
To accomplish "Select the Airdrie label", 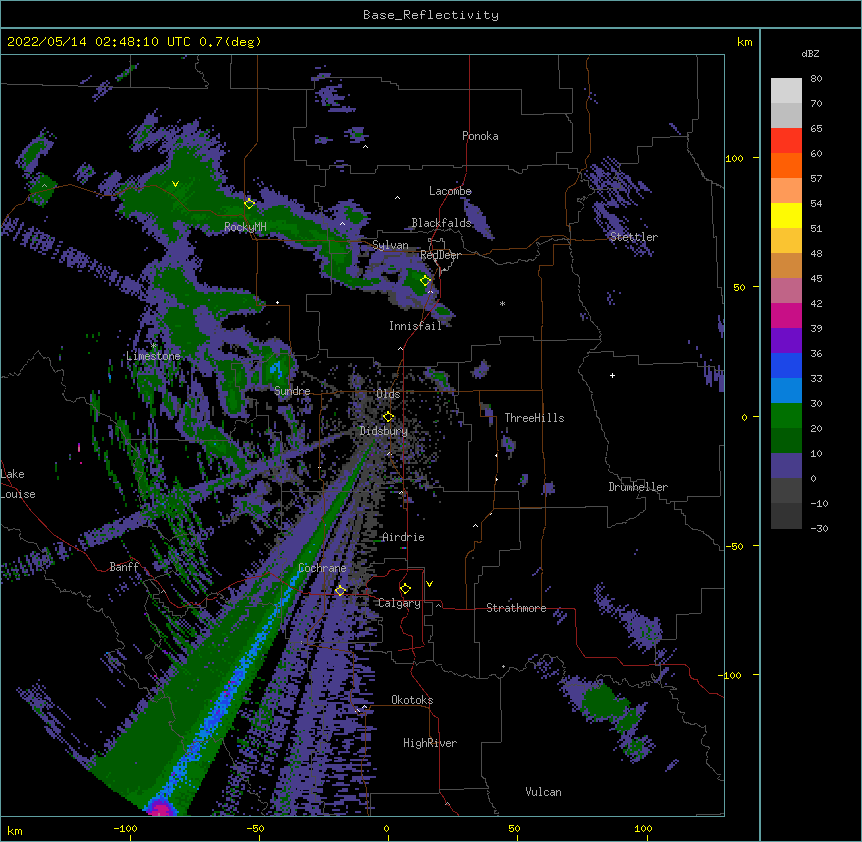I will (x=404, y=537).
